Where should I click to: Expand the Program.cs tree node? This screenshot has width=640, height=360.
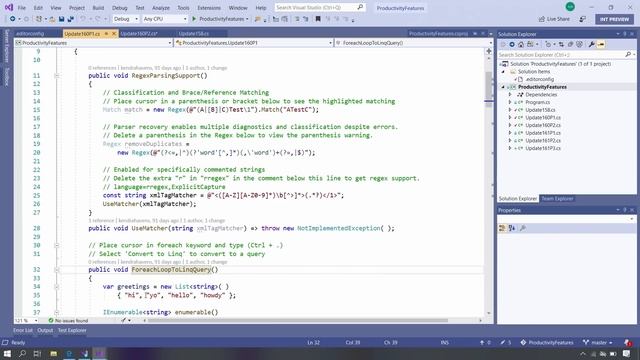[510, 102]
